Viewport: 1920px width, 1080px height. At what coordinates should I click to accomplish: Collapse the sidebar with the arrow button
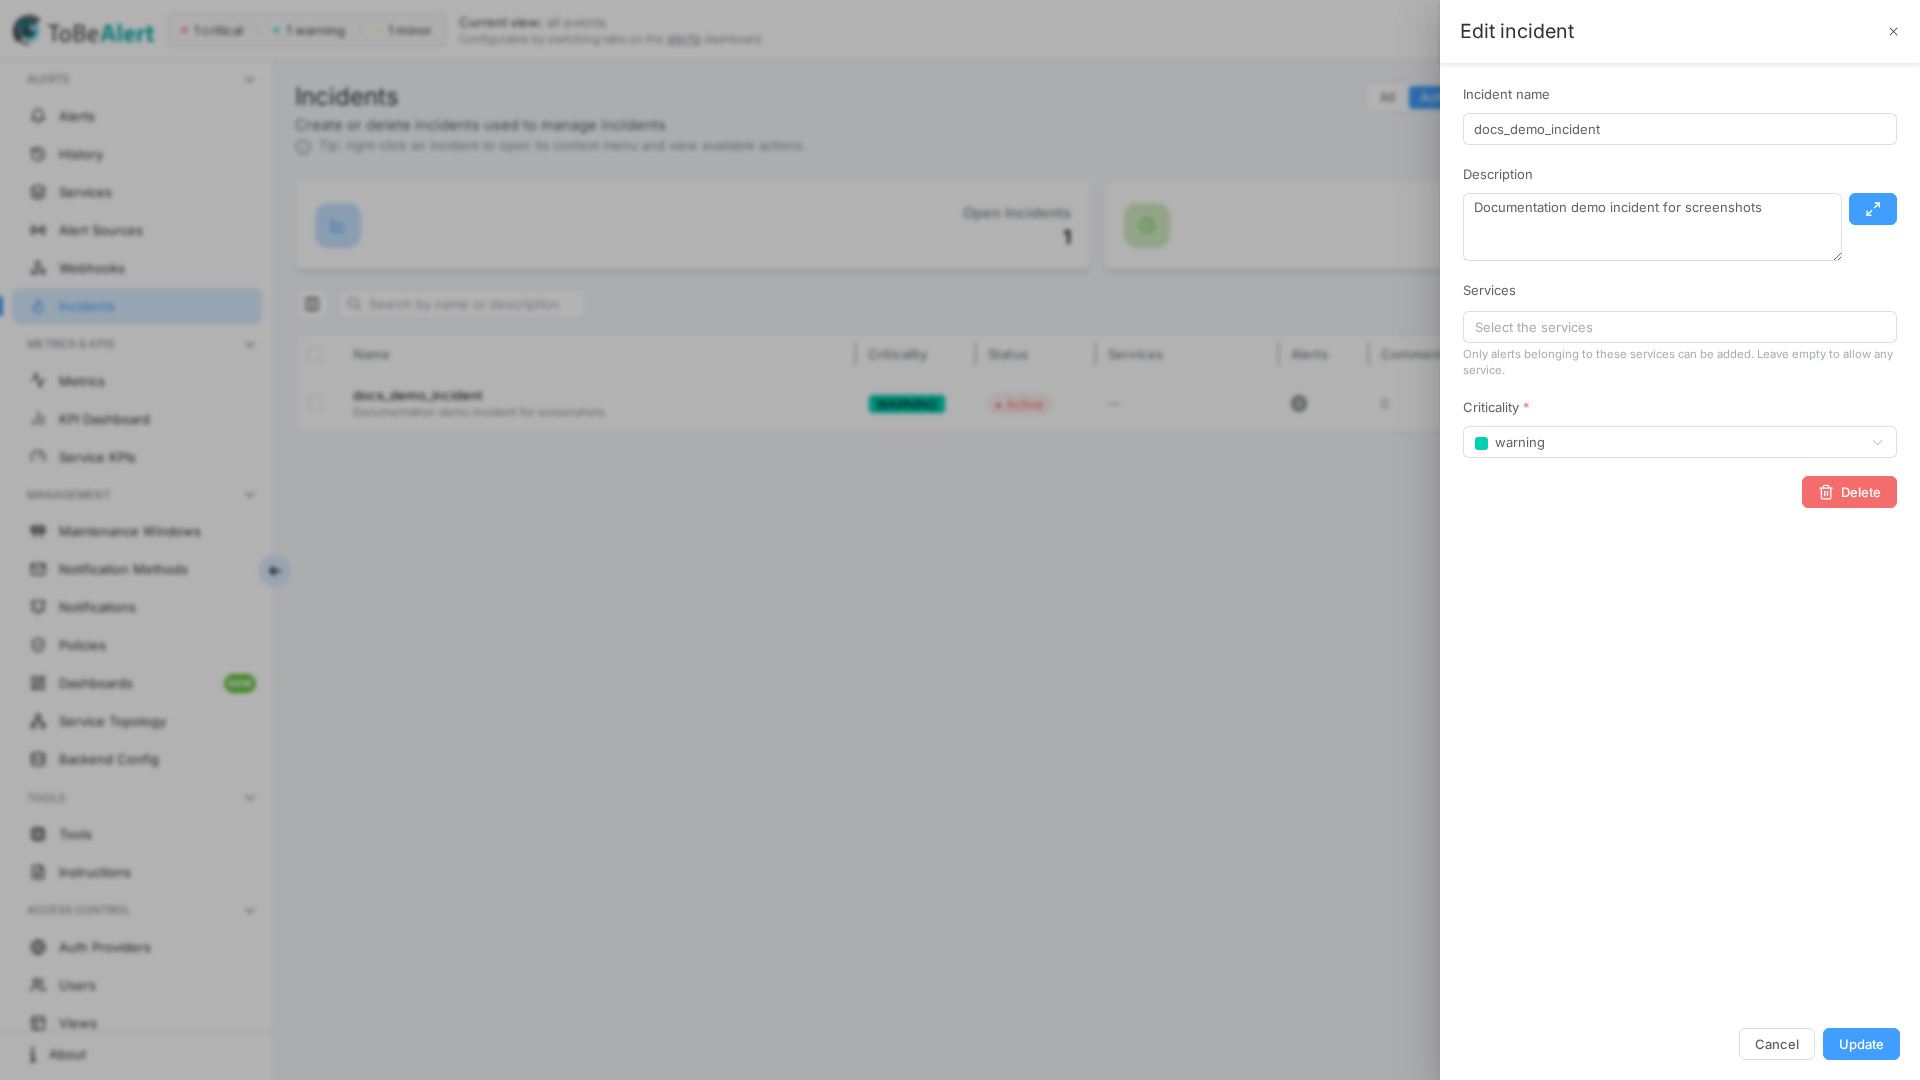click(x=274, y=571)
